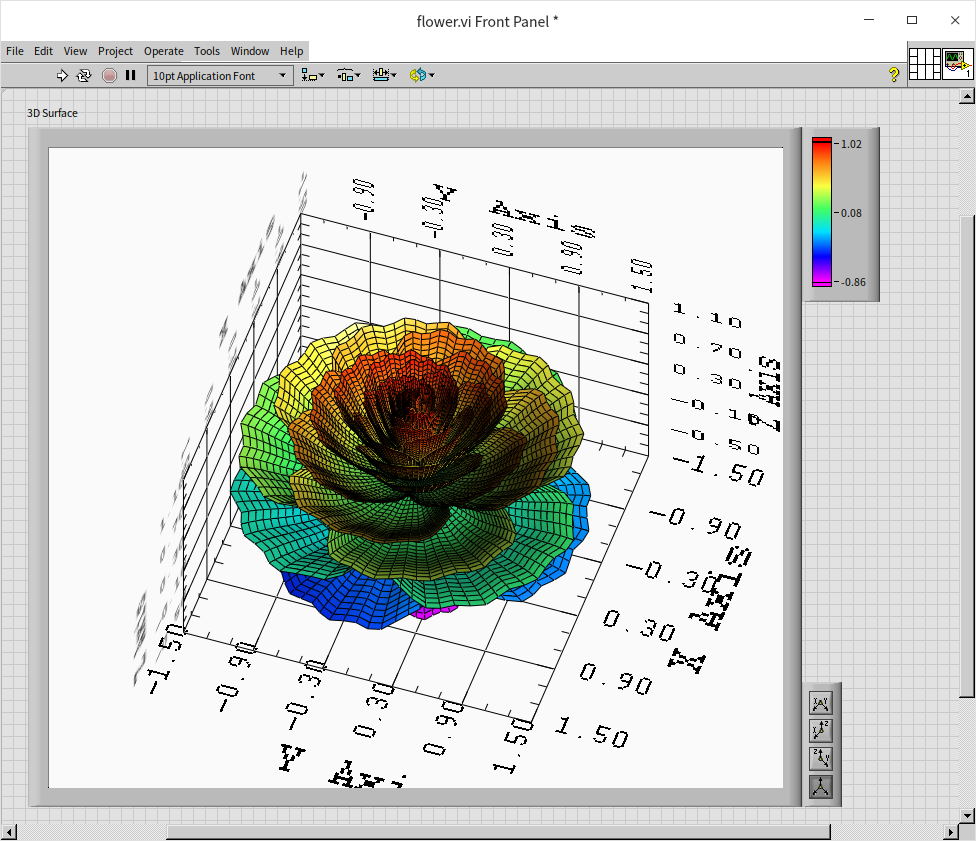Switch graph to YZ plane projection

point(820,759)
